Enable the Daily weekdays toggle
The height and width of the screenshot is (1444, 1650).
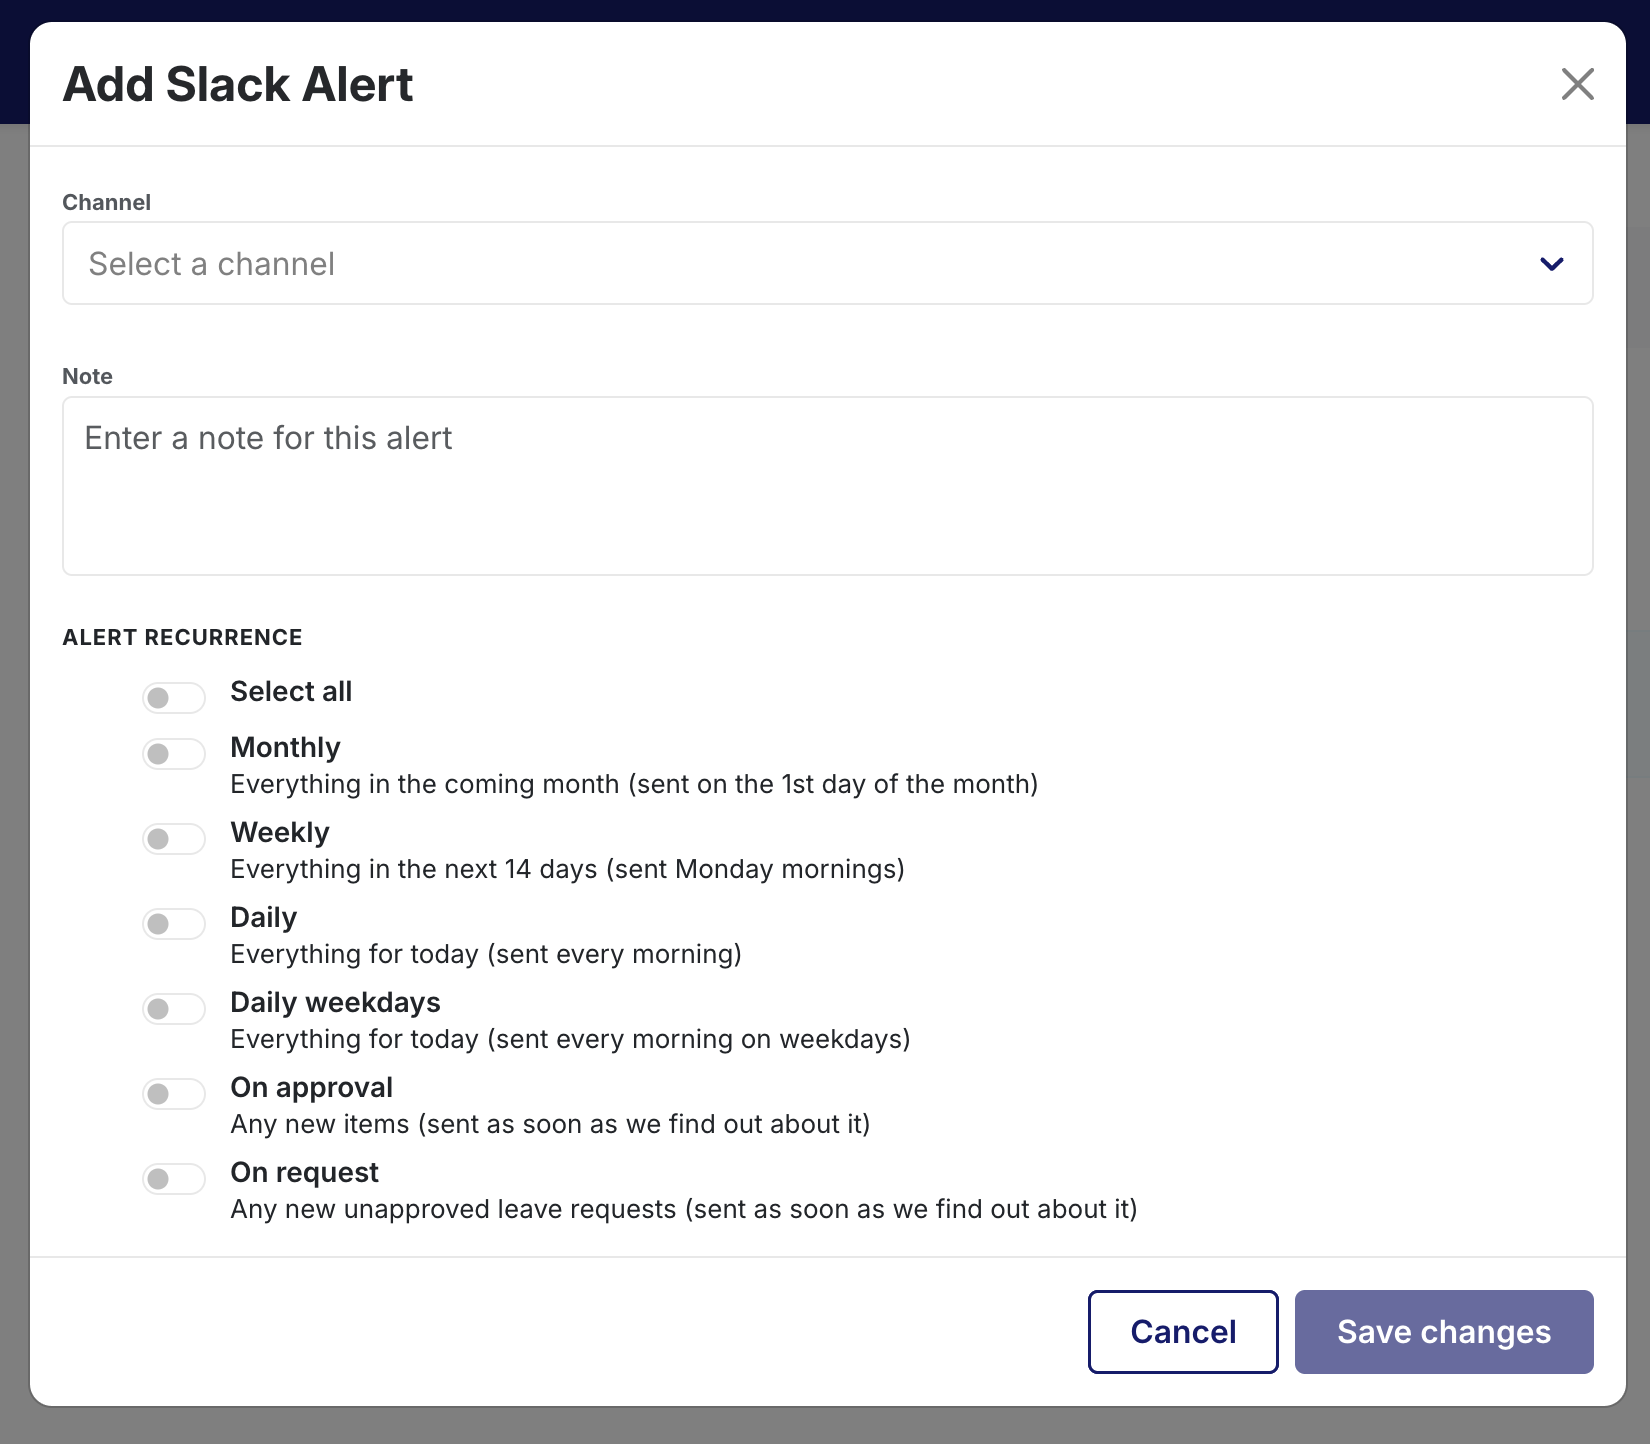[x=174, y=1008]
